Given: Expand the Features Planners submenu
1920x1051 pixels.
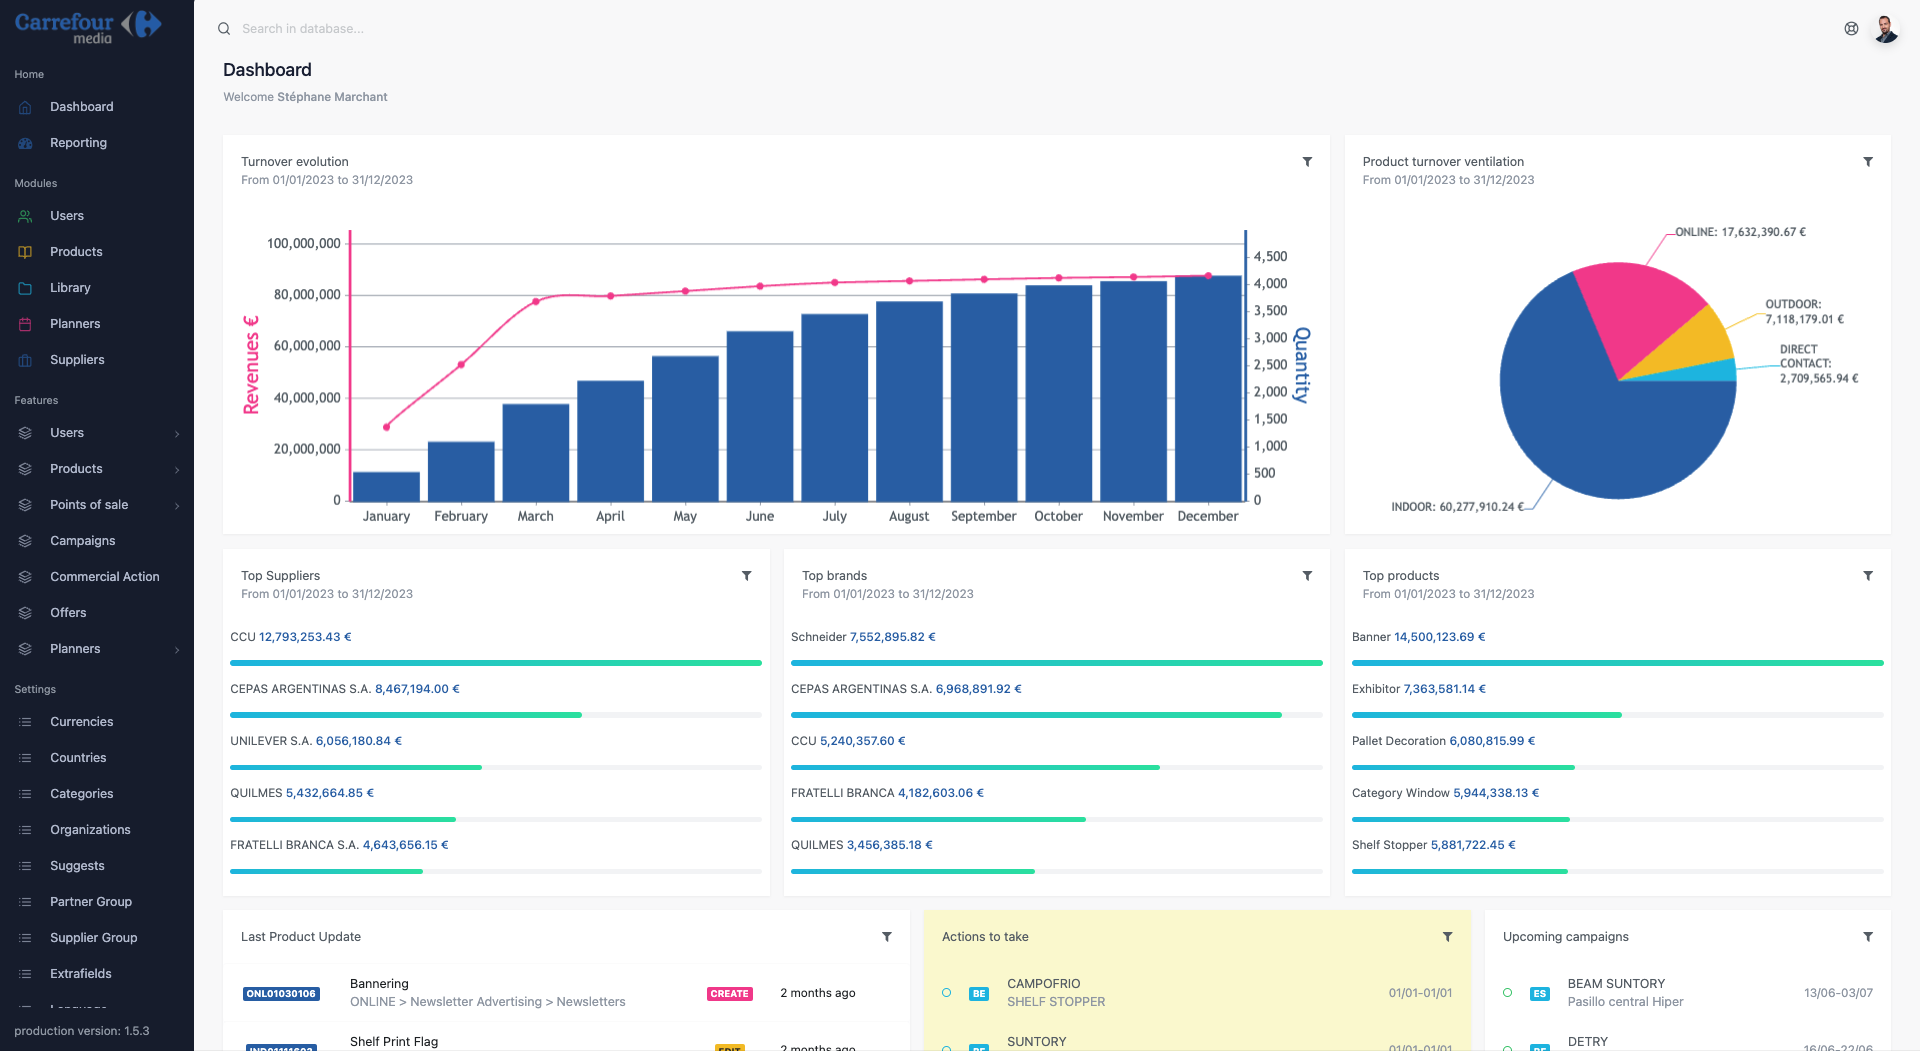Looking at the screenshot, I should pyautogui.click(x=177, y=650).
